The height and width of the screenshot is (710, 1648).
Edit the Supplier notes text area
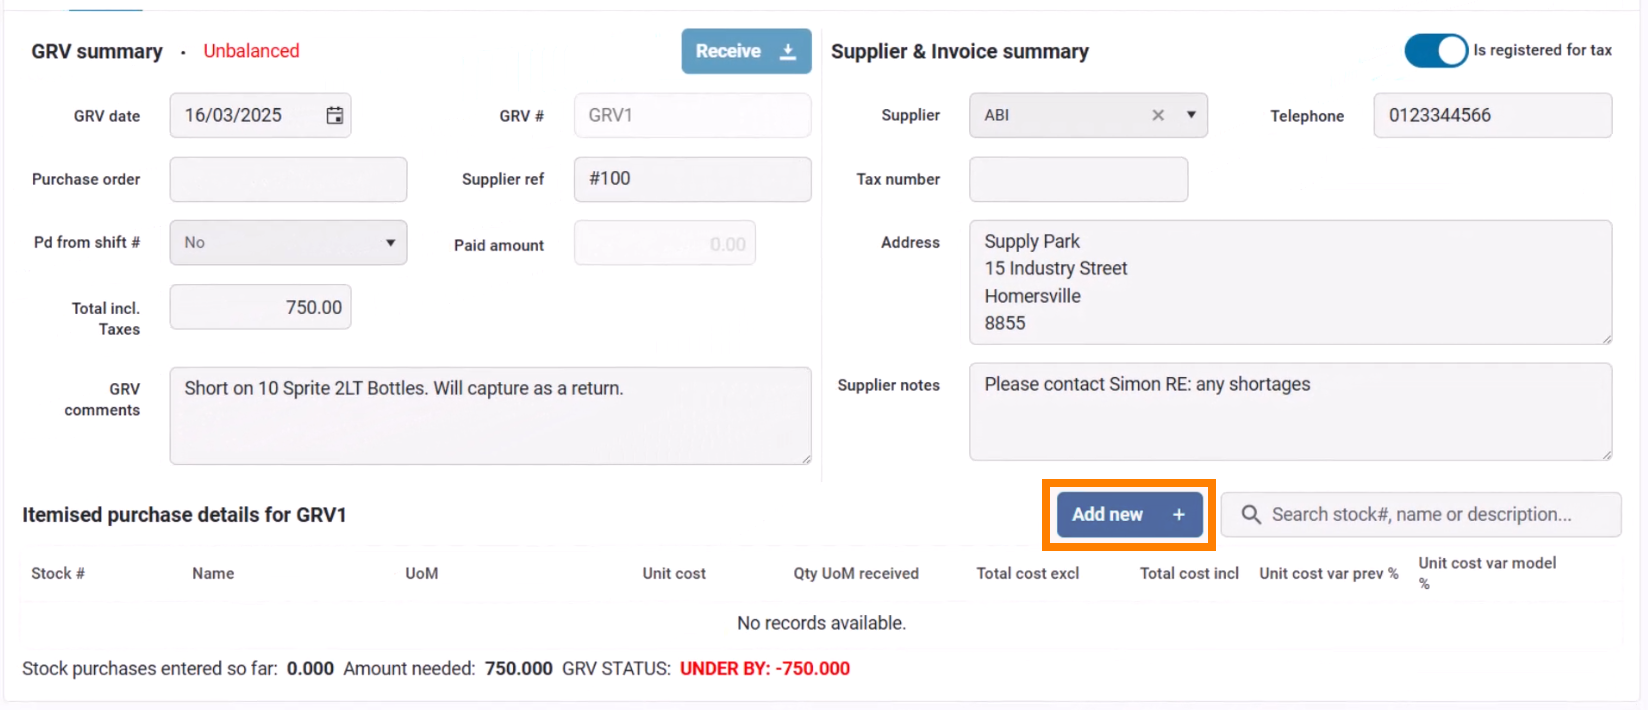coord(1290,412)
